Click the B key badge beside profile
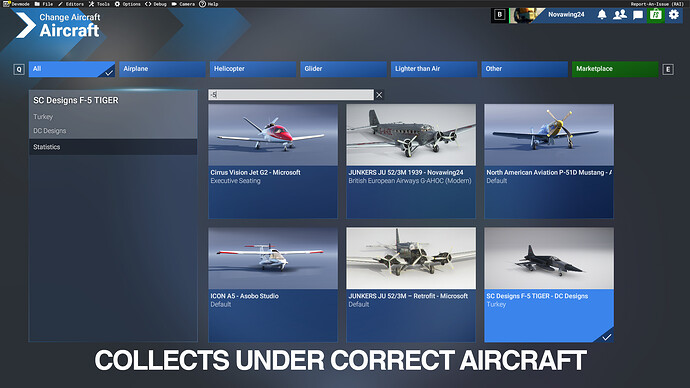The height and width of the screenshot is (388, 690). (x=499, y=15)
